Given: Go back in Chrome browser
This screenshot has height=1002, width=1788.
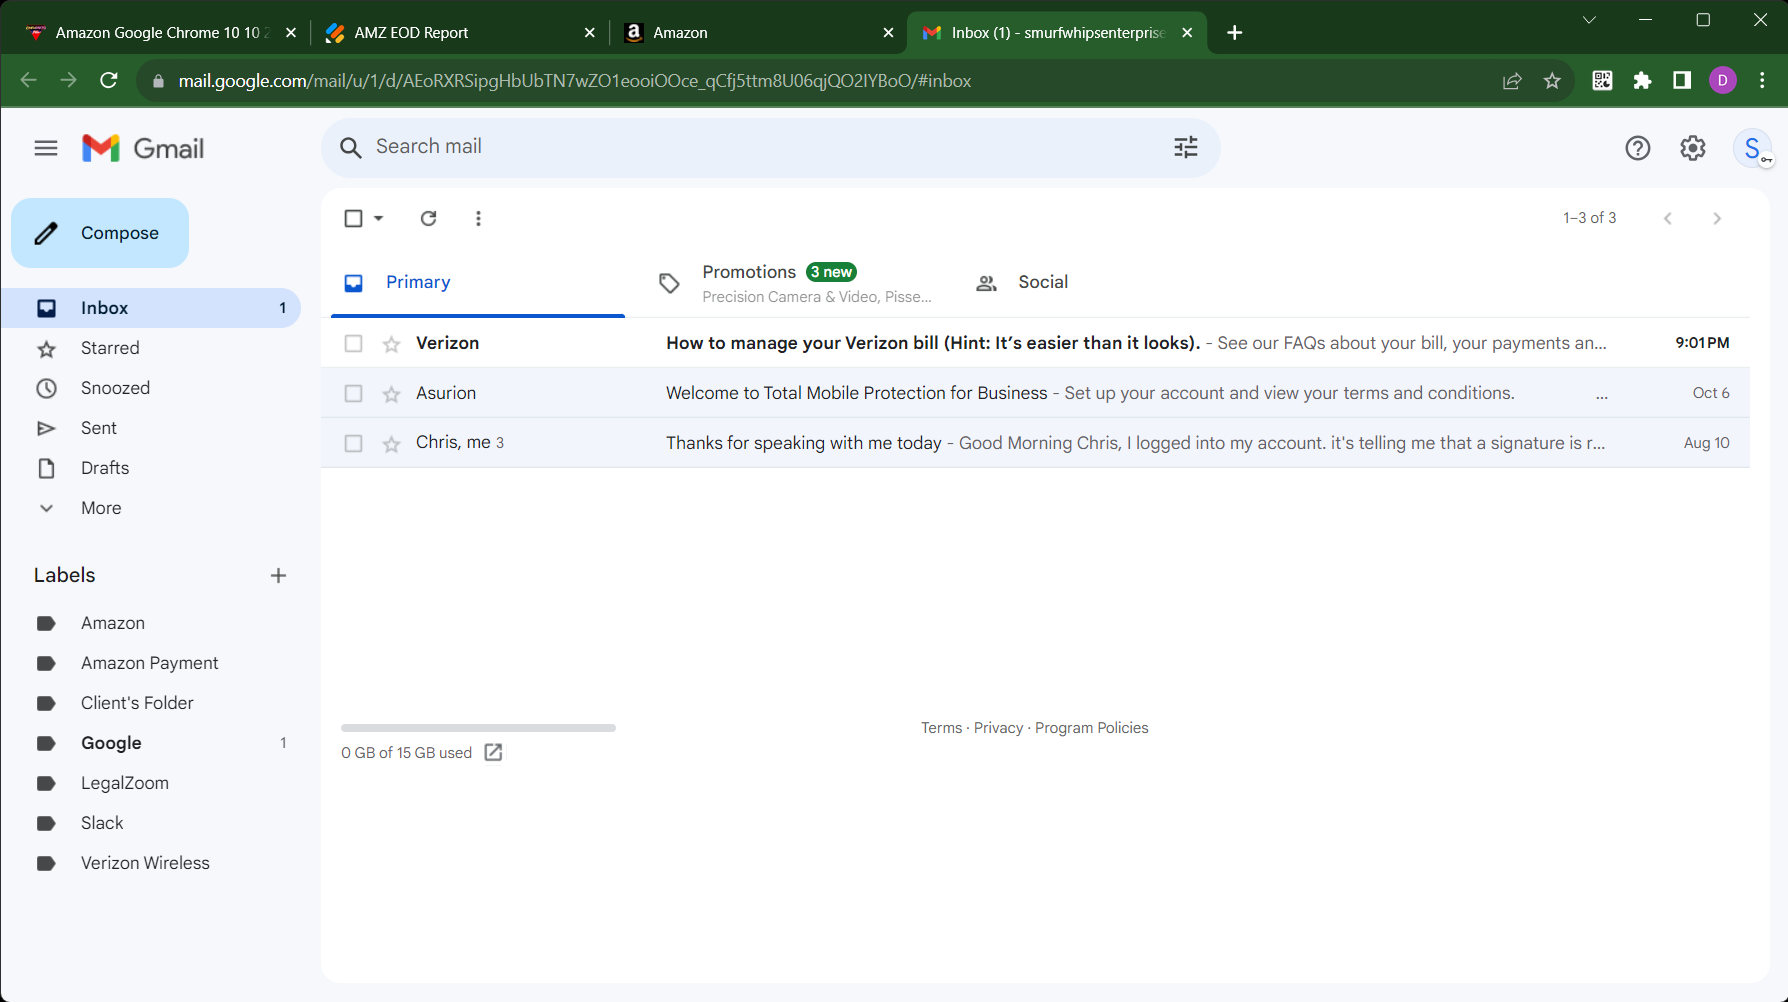Looking at the screenshot, I should click(29, 81).
